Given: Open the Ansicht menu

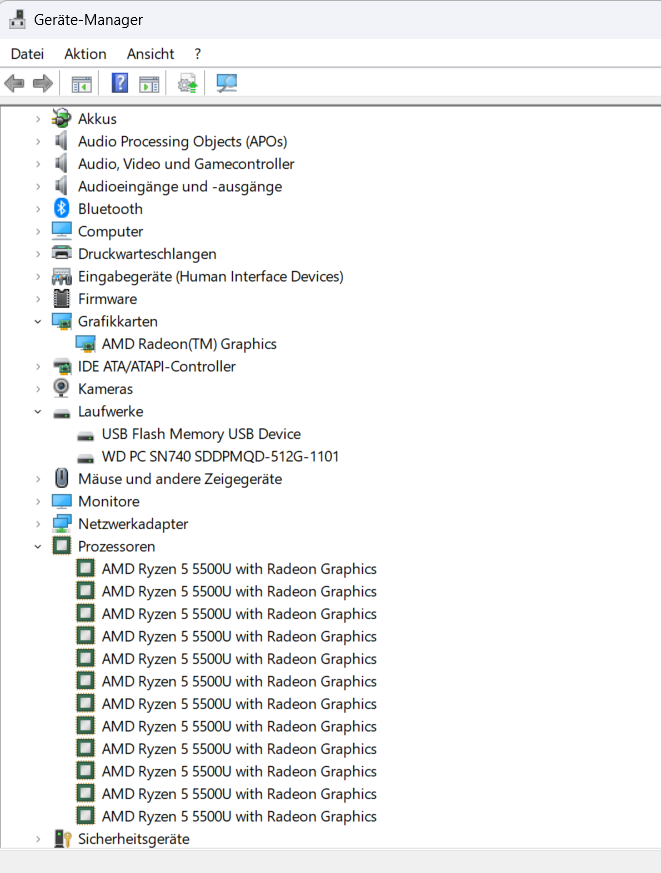Looking at the screenshot, I should point(150,53).
